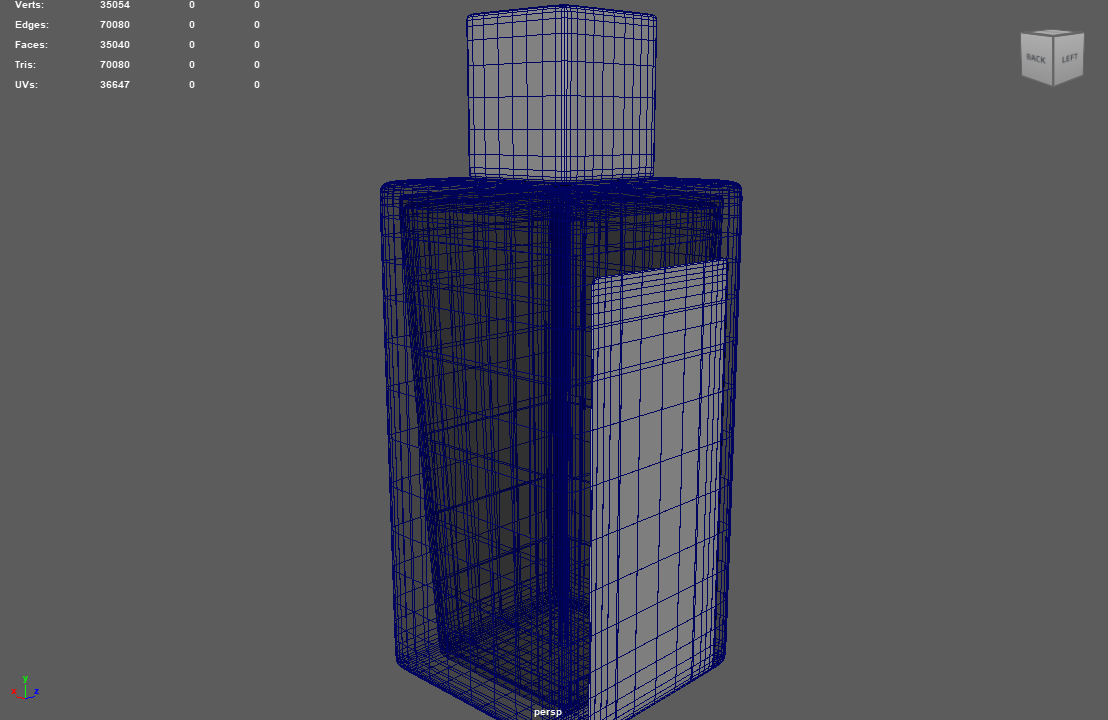Click the 'Verts:' heads-up label

point(29,5)
